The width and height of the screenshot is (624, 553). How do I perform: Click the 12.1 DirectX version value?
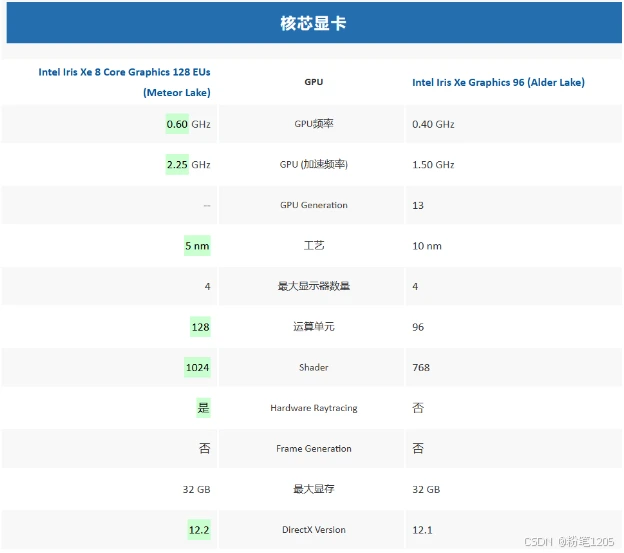tap(422, 530)
